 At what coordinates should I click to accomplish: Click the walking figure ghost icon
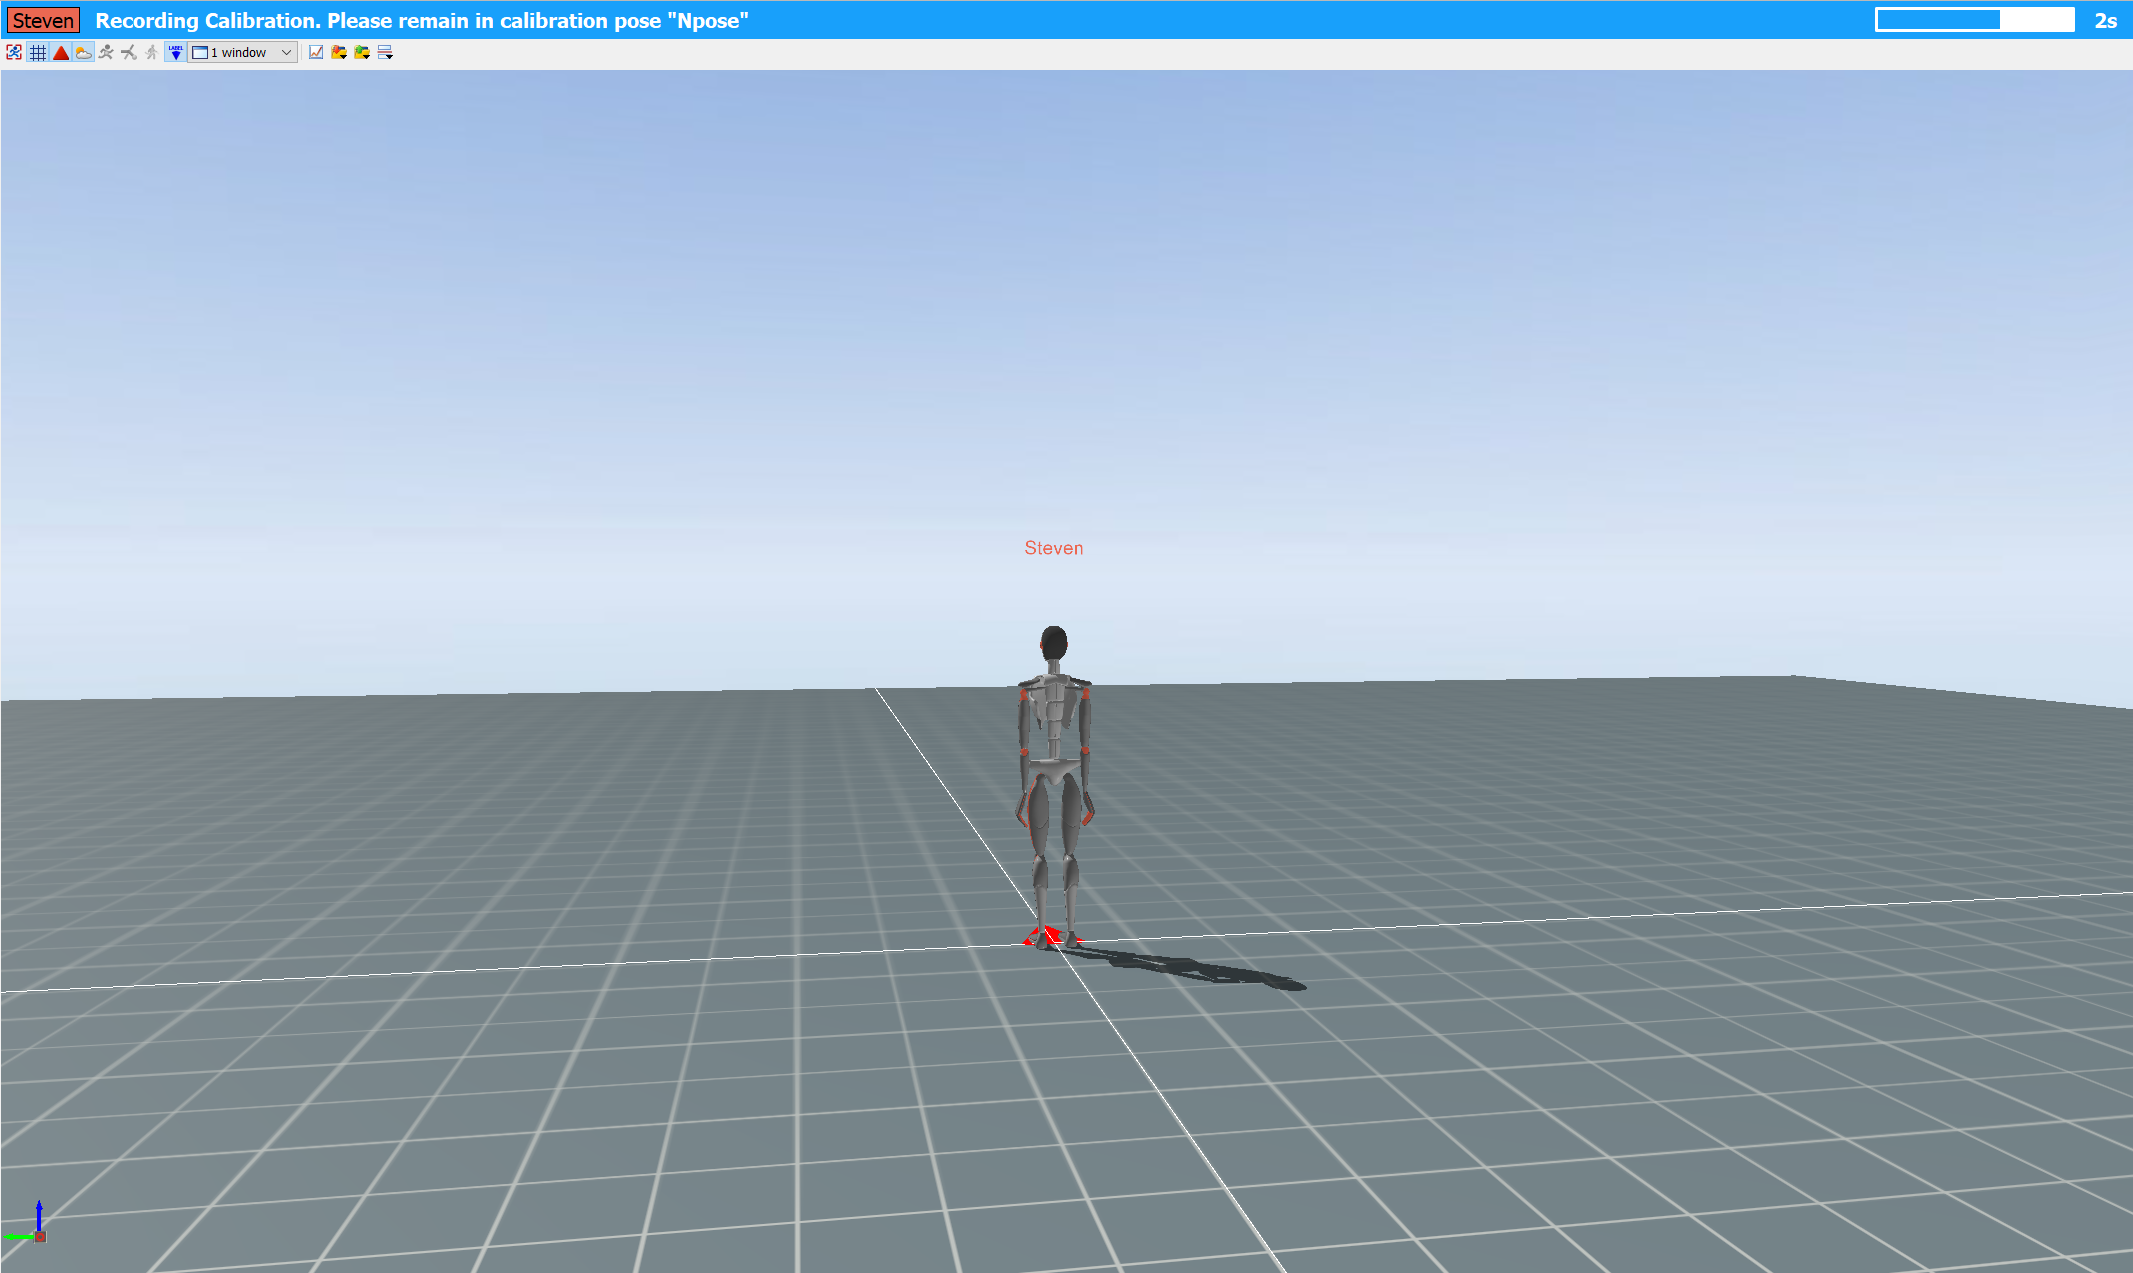click(151, 52)
